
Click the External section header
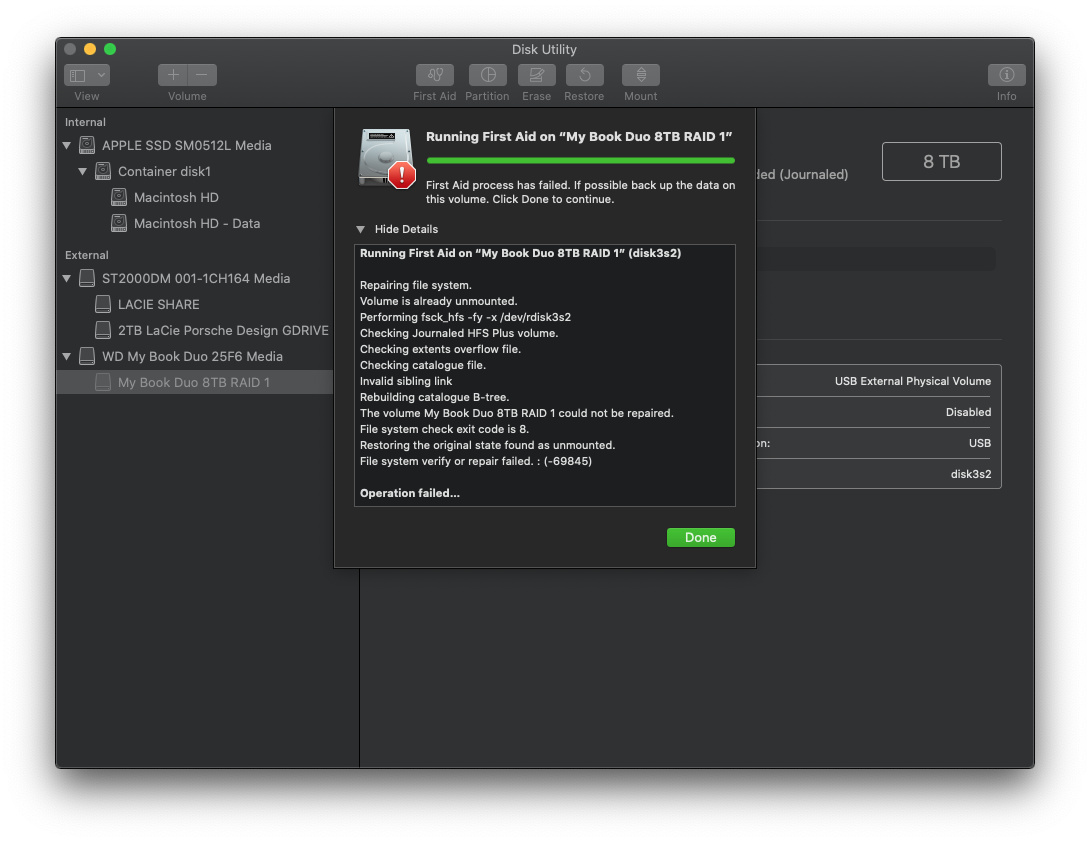pyautogui.click(x=86, y=255)
